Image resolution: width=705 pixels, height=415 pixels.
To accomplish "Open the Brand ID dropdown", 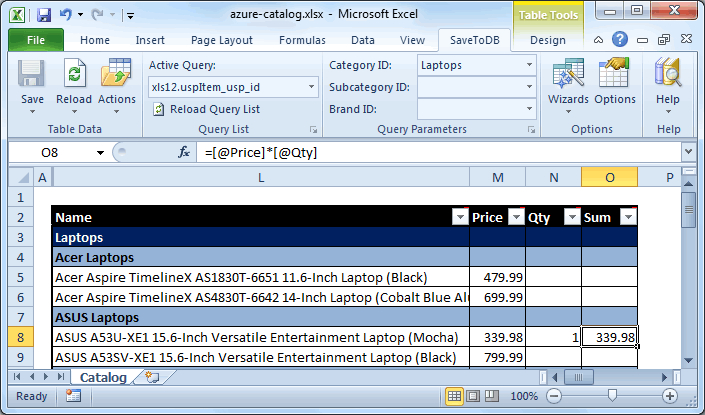I will (x=529, y=109).
